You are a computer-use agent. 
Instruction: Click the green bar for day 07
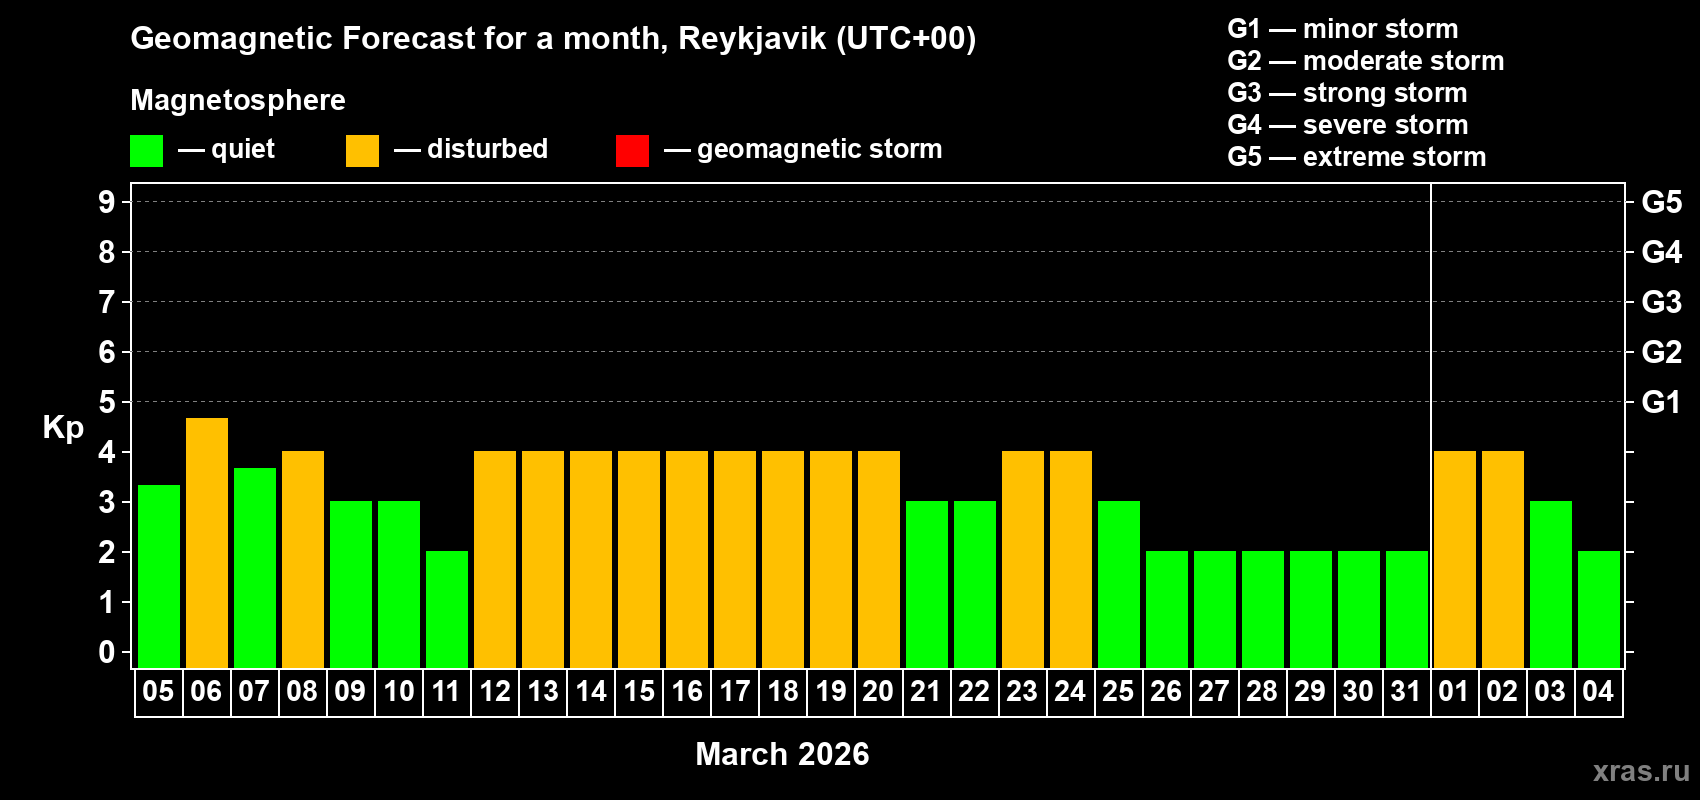pyautogui.click(x=255, y=568)
